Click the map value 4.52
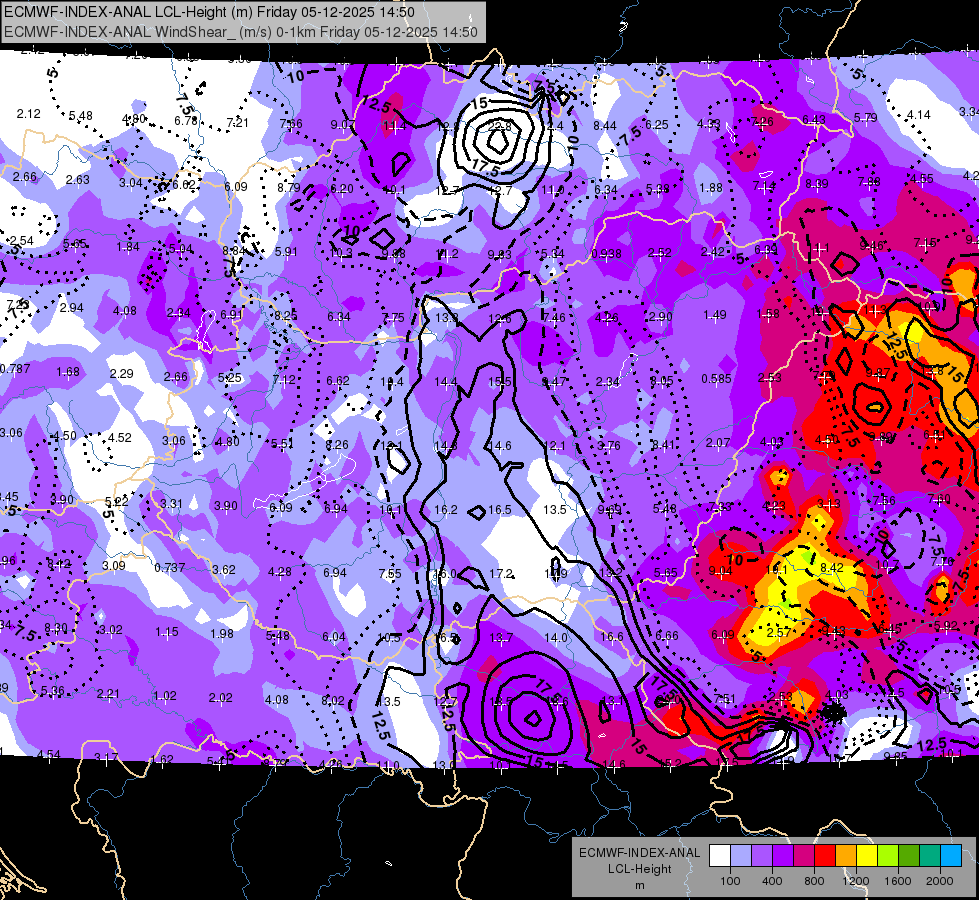The image size is (979, 900). click(x=120, y=438)
